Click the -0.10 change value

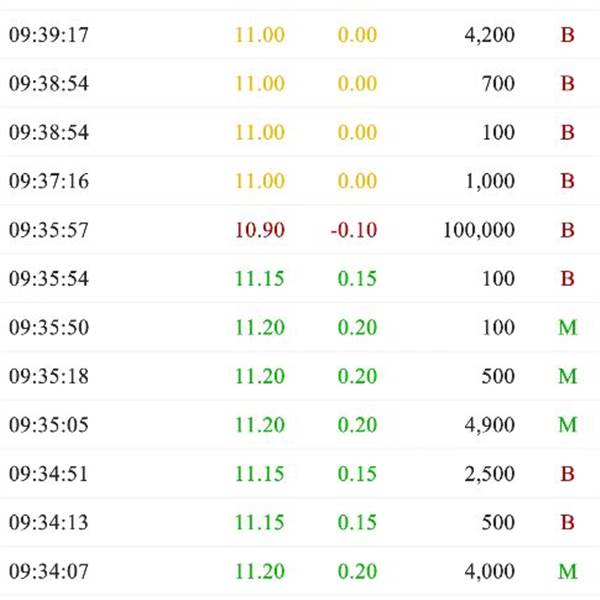[x=353, y=230]
